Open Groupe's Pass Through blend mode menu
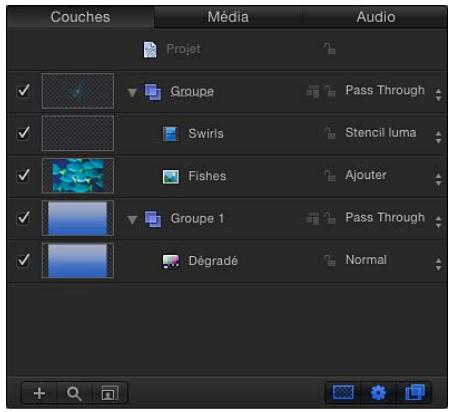The width and height of the screenshot is (451, 412). click(x=385, y=90)
